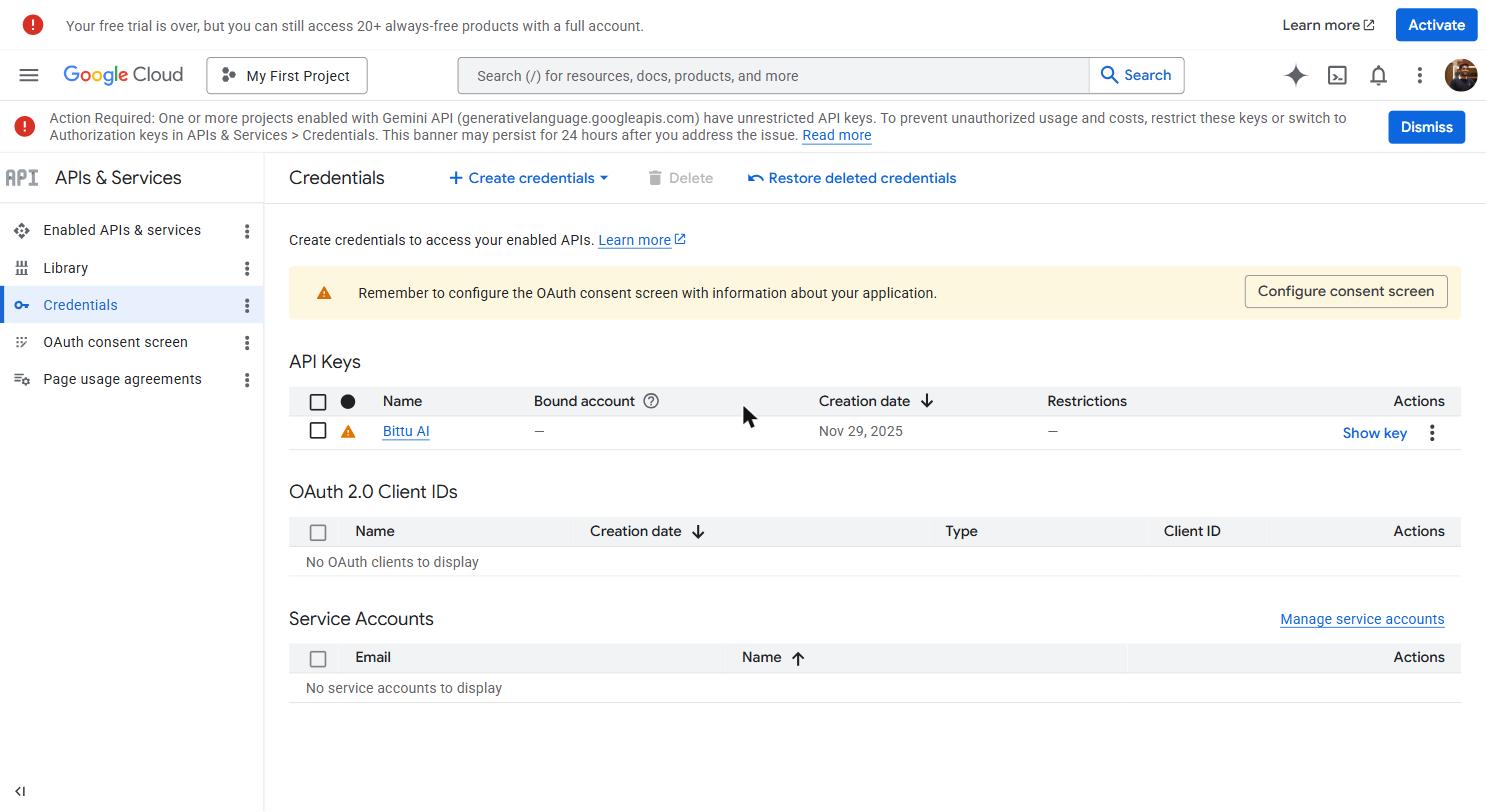Screen dimensions: 1486x812
Task: Select all service accounts checkbox
Action: pyautogui.click(x=318, y=659)
